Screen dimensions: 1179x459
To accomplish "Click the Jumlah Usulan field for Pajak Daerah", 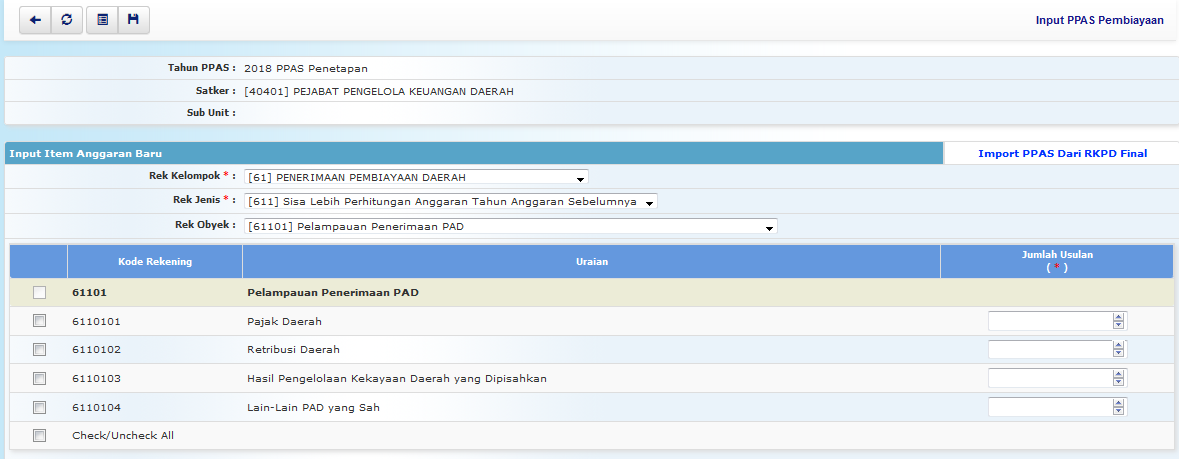I will pos(1049,321).
